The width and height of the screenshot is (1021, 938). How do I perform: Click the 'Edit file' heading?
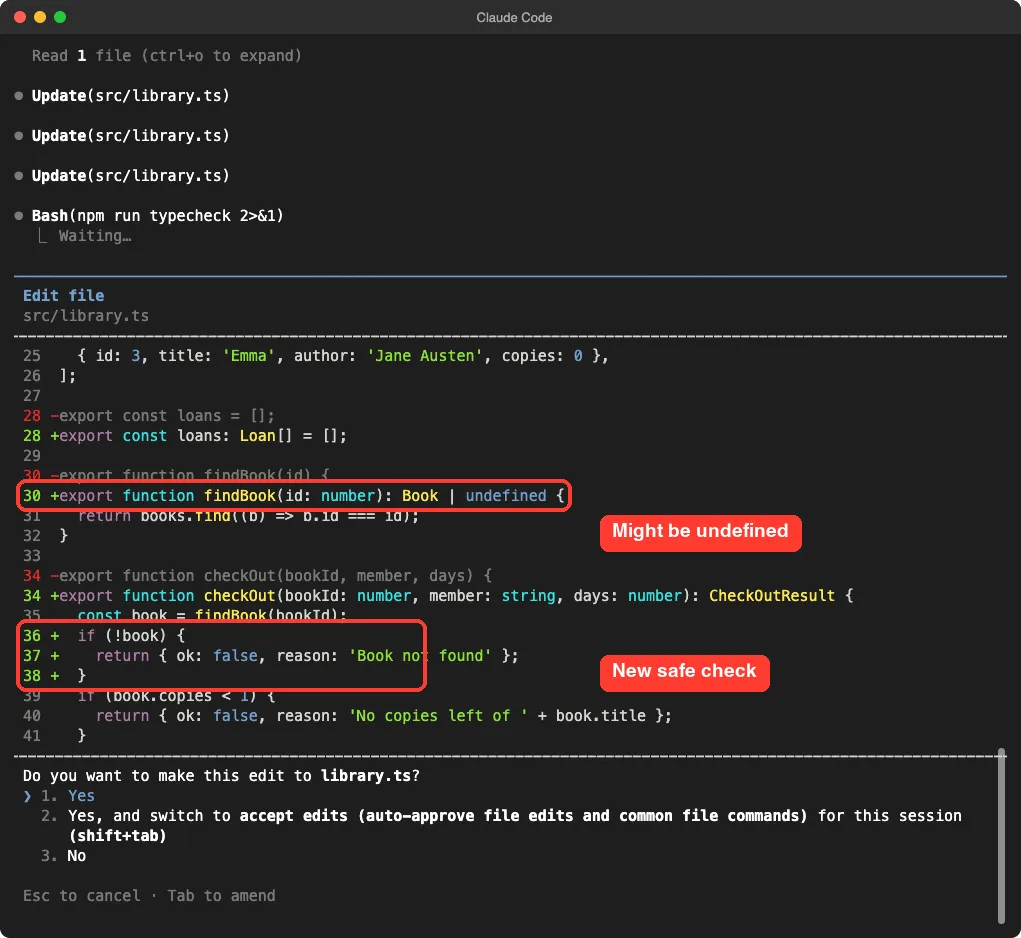(x=64, y=296)
